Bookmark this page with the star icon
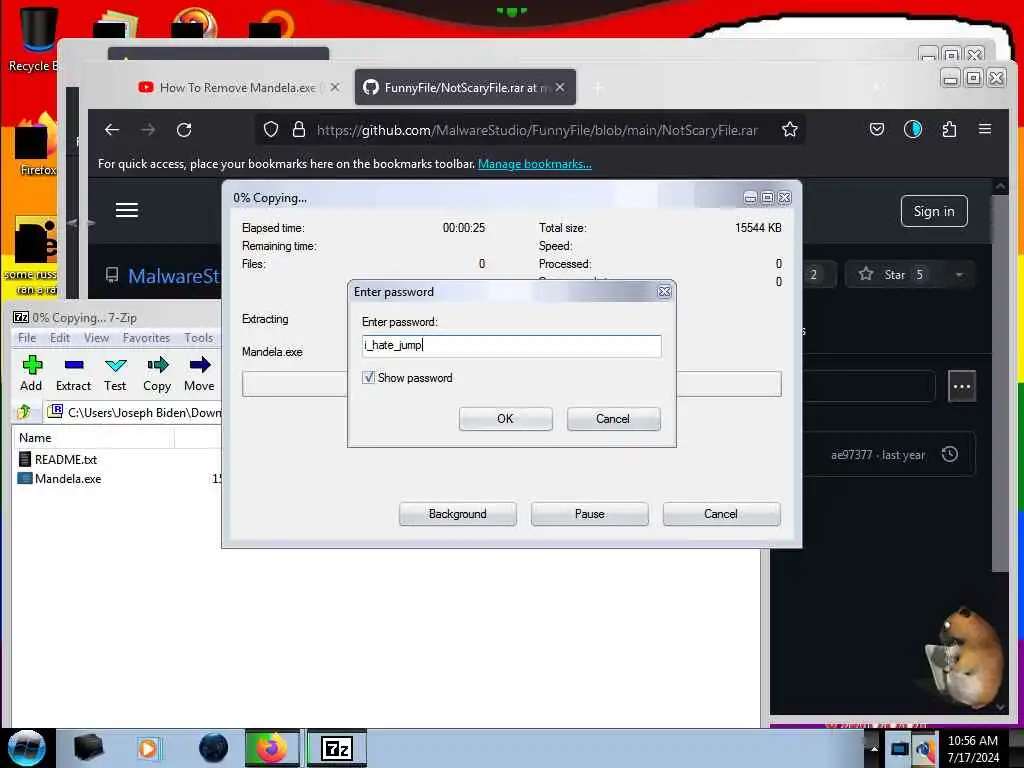The image size is (1024, 768). (x=790, y=130)
